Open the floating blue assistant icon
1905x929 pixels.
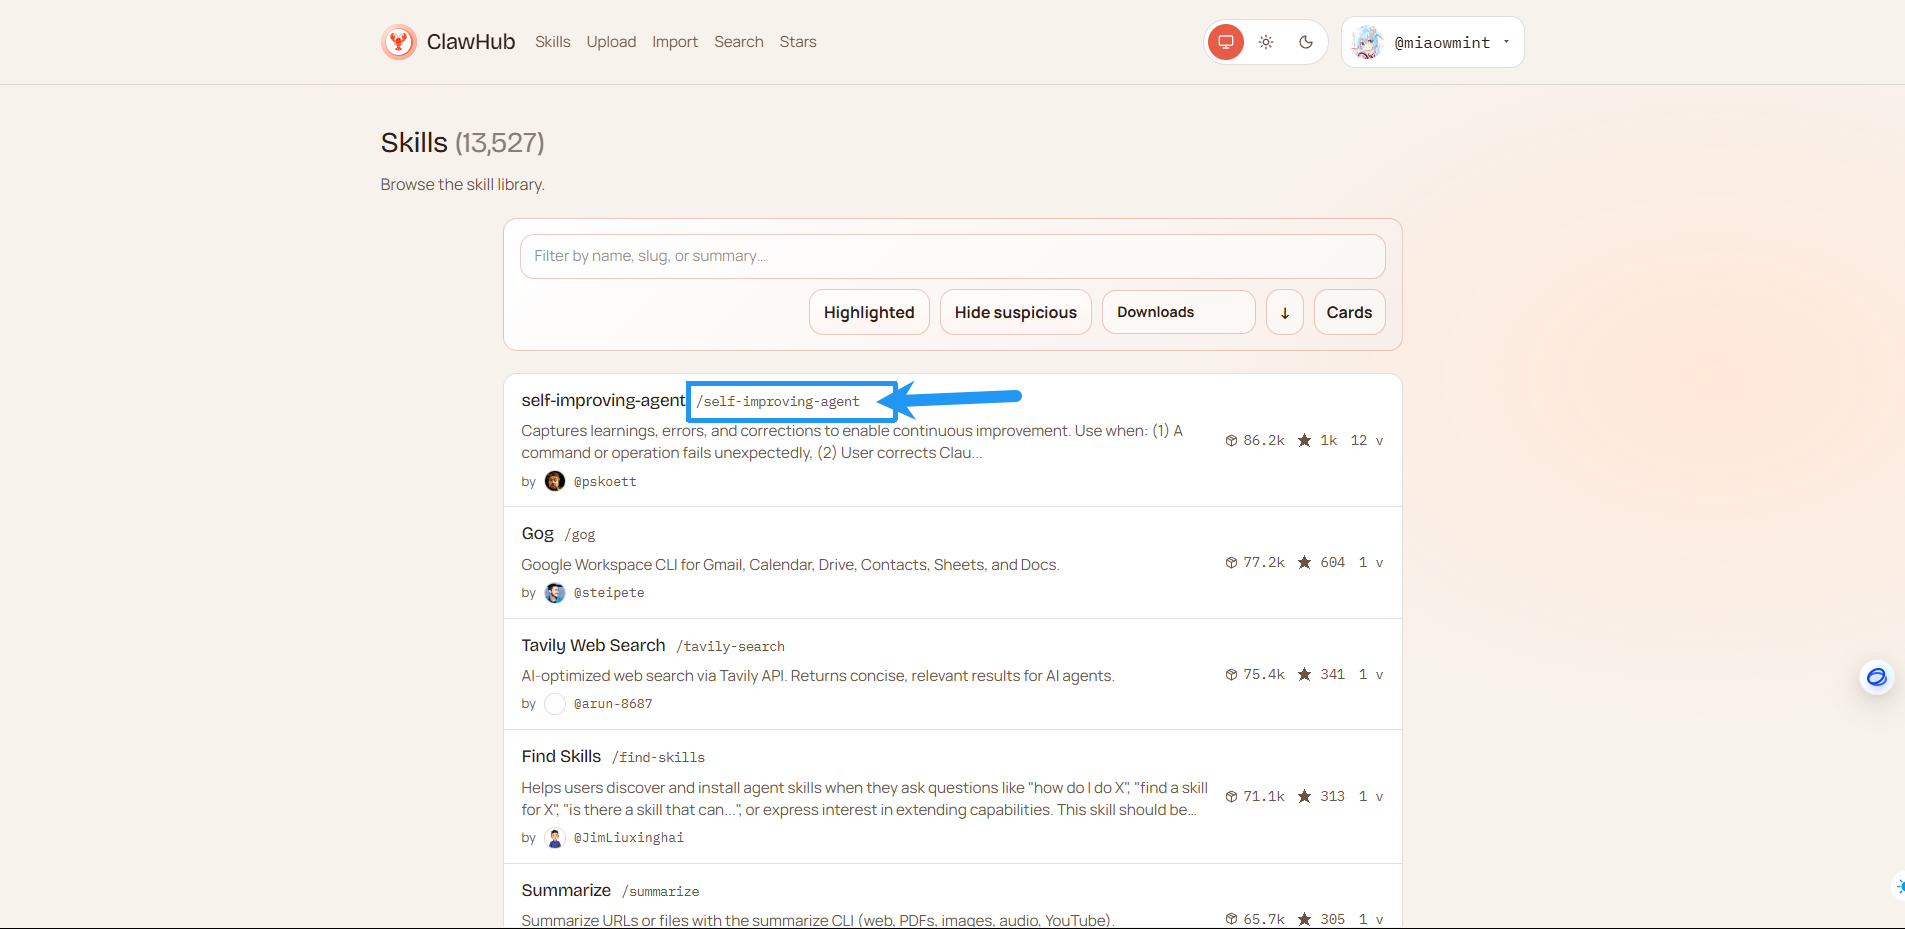pos(1876,677)
